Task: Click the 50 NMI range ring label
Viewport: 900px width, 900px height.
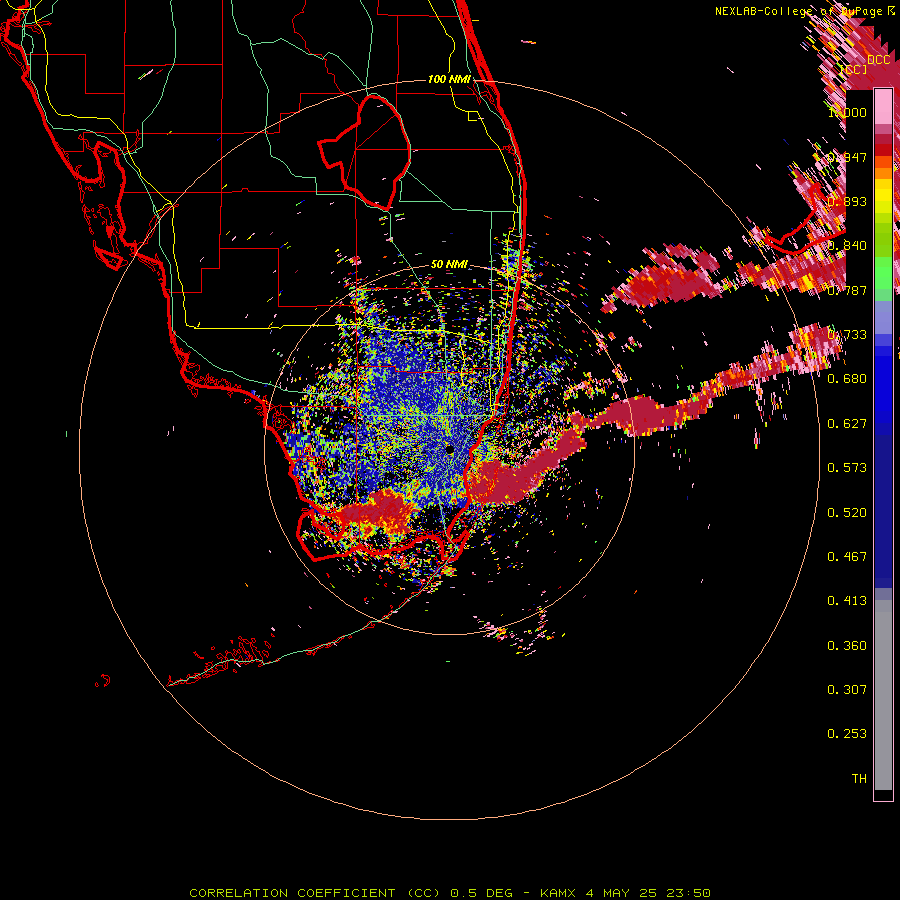Action: coord(449,264)
